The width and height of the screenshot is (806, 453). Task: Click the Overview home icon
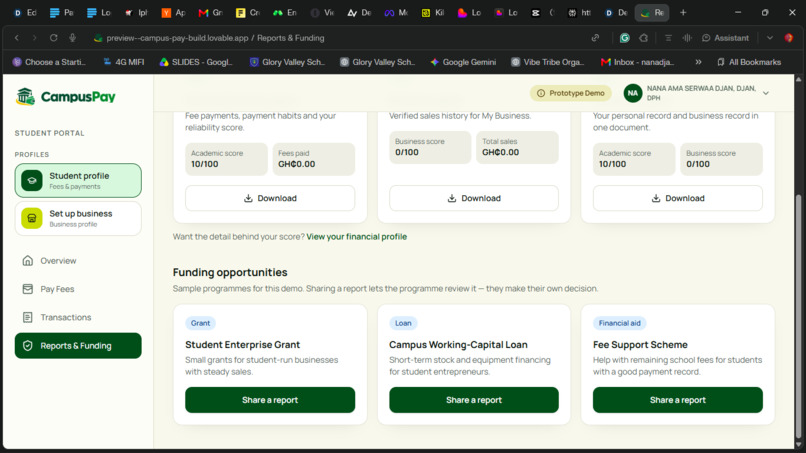tap(28, 261)
